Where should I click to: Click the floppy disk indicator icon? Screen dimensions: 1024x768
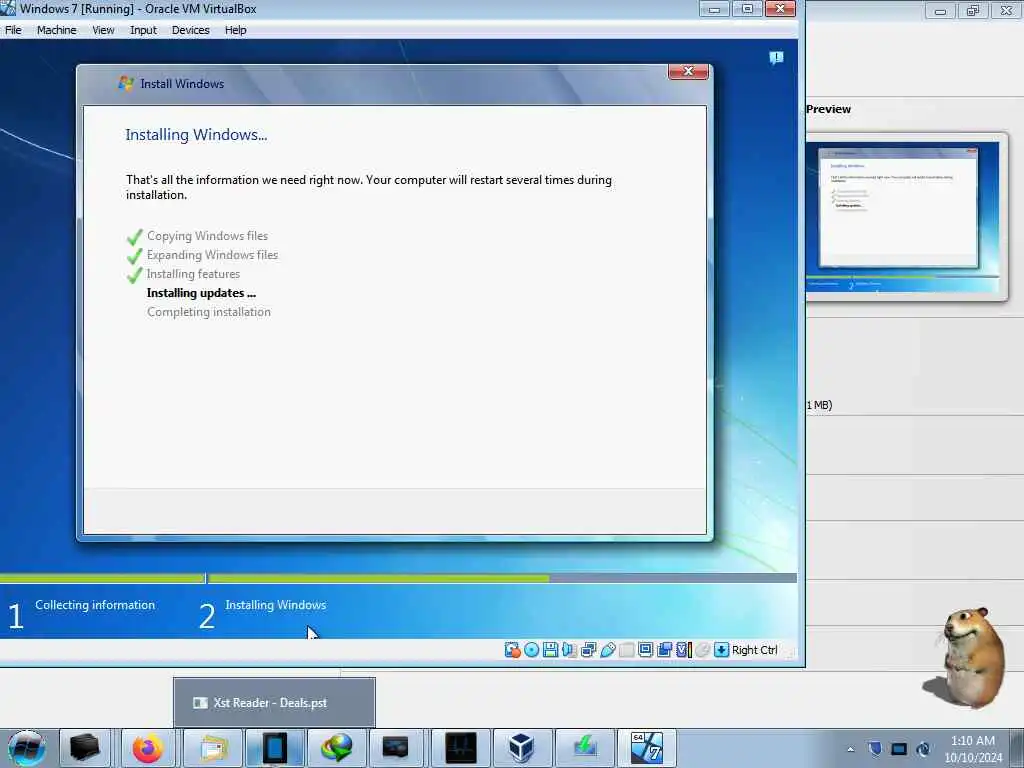551,650
